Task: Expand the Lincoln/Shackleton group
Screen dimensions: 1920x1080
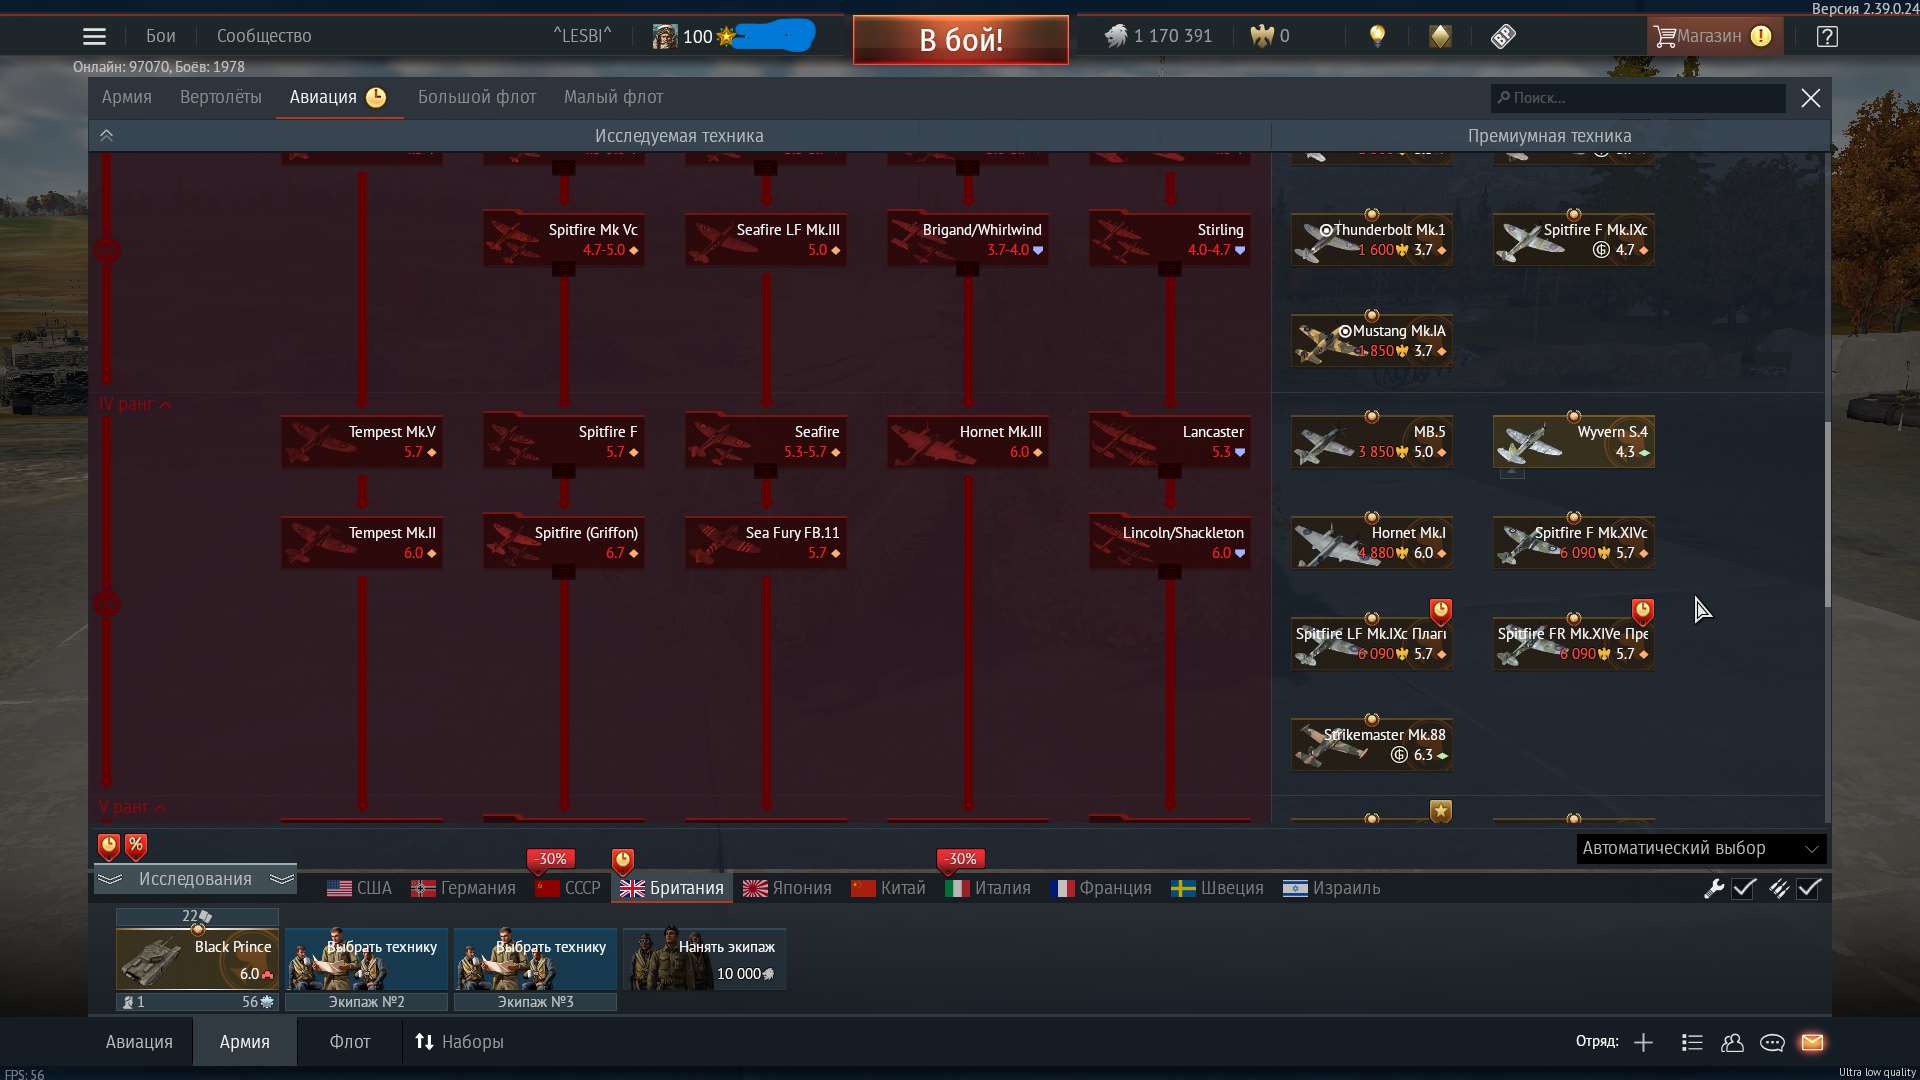Action: click(1169, 542)
